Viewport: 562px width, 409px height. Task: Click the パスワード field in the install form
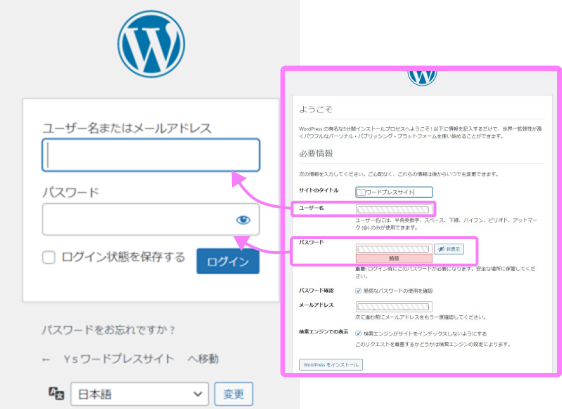pyautogui.click(x=394, y=249)
